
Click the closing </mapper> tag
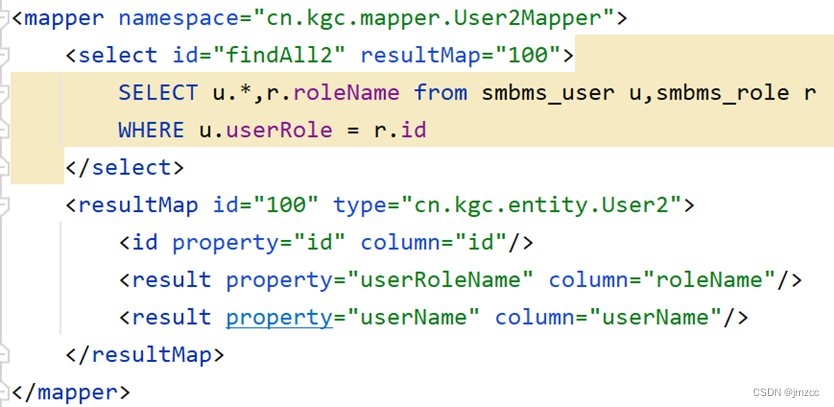coord(71,392)
